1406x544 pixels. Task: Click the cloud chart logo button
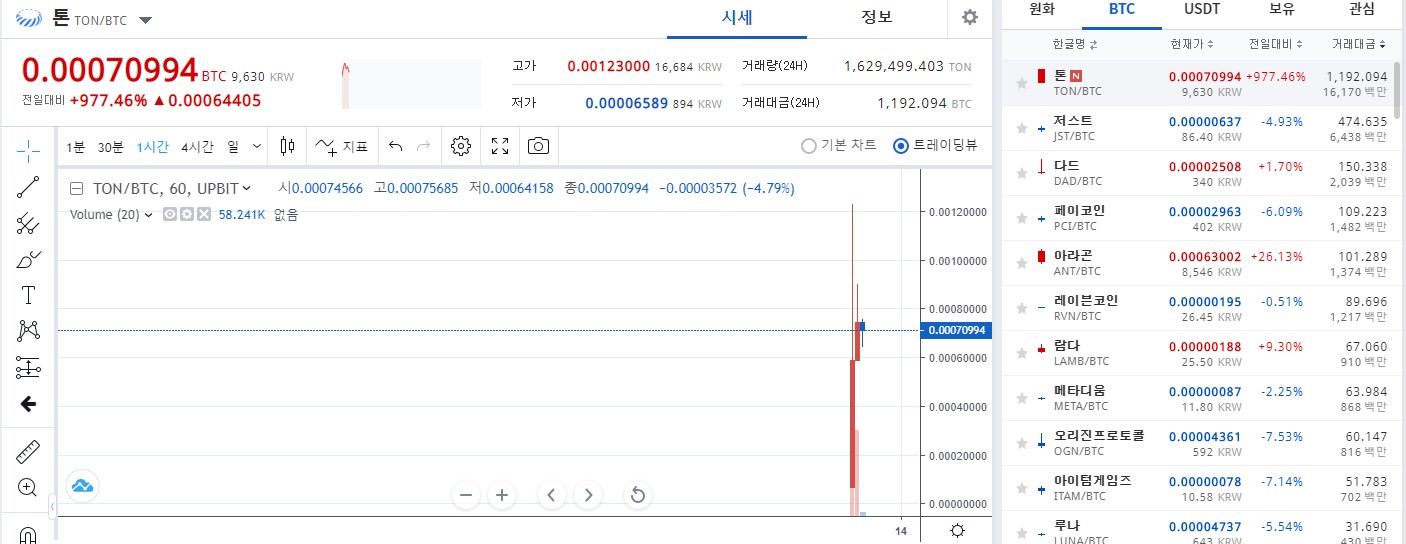[x=82, y=486]
